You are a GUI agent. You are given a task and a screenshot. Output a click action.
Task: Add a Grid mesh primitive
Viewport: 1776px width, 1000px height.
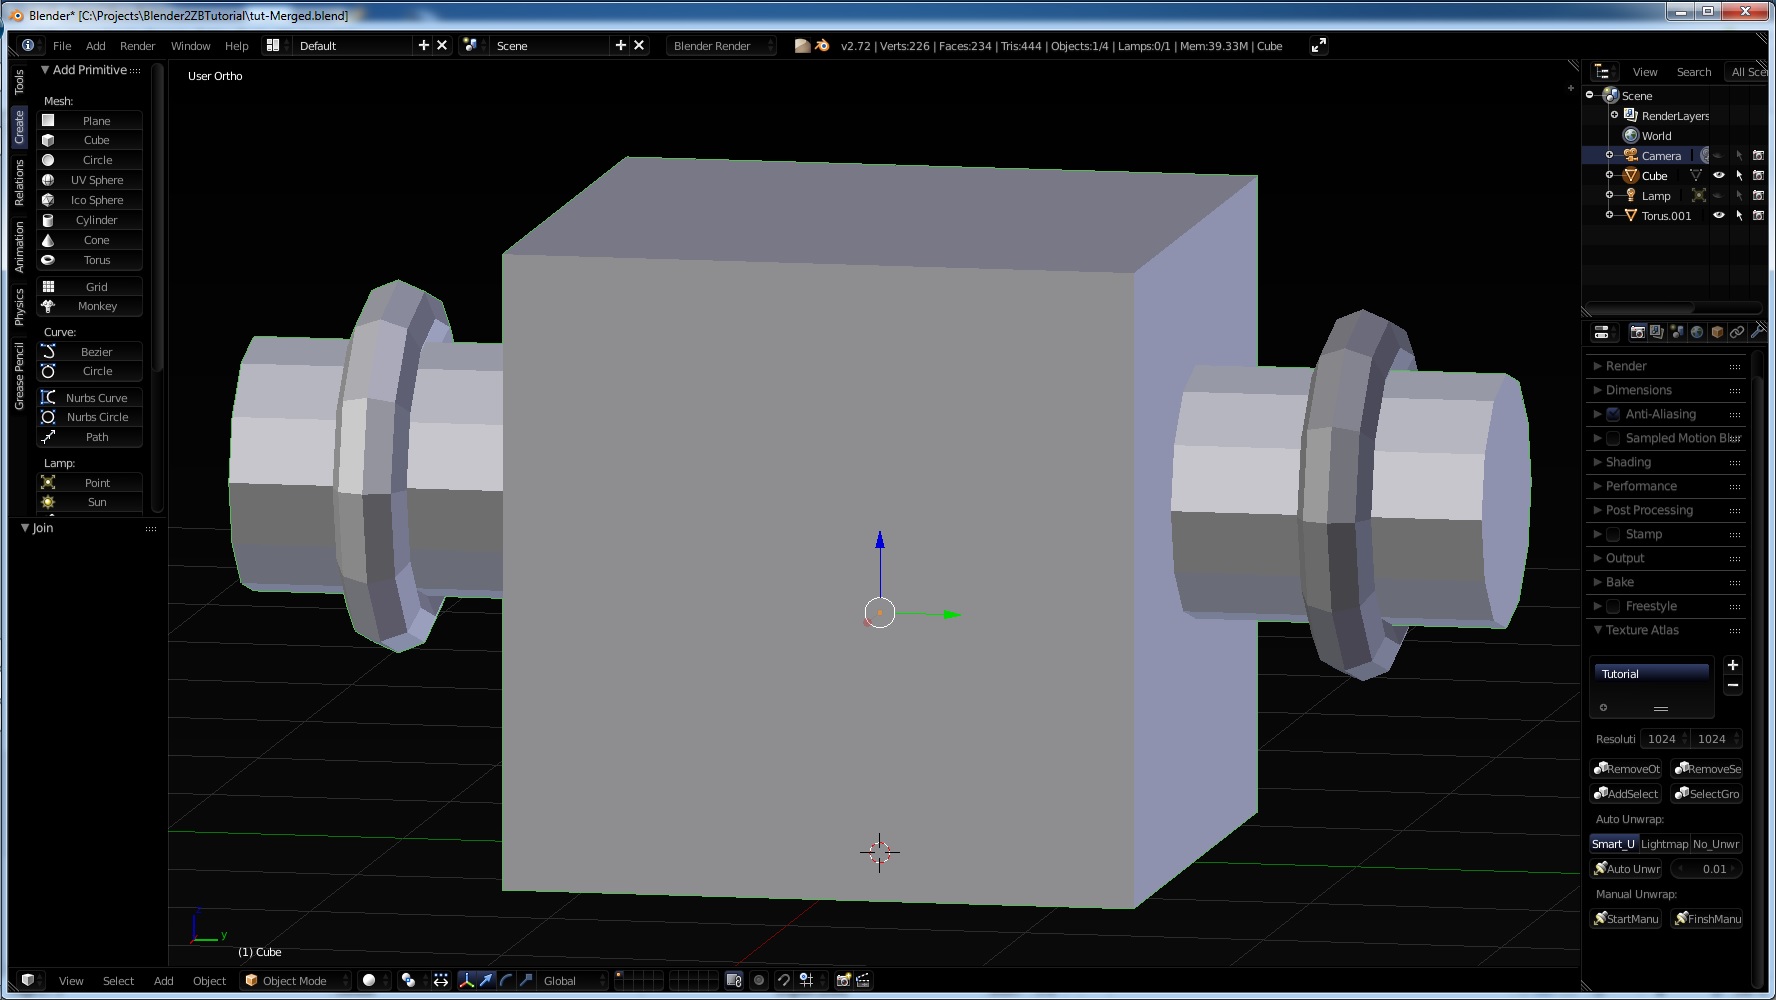pyautogui.click(x=90, y=287)
